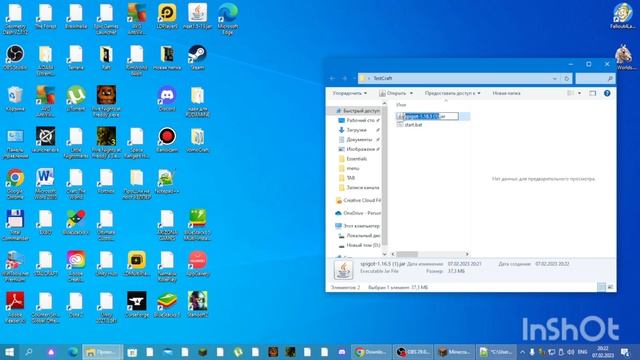Open the Новая папка desktop folder

tap(167, 58)
